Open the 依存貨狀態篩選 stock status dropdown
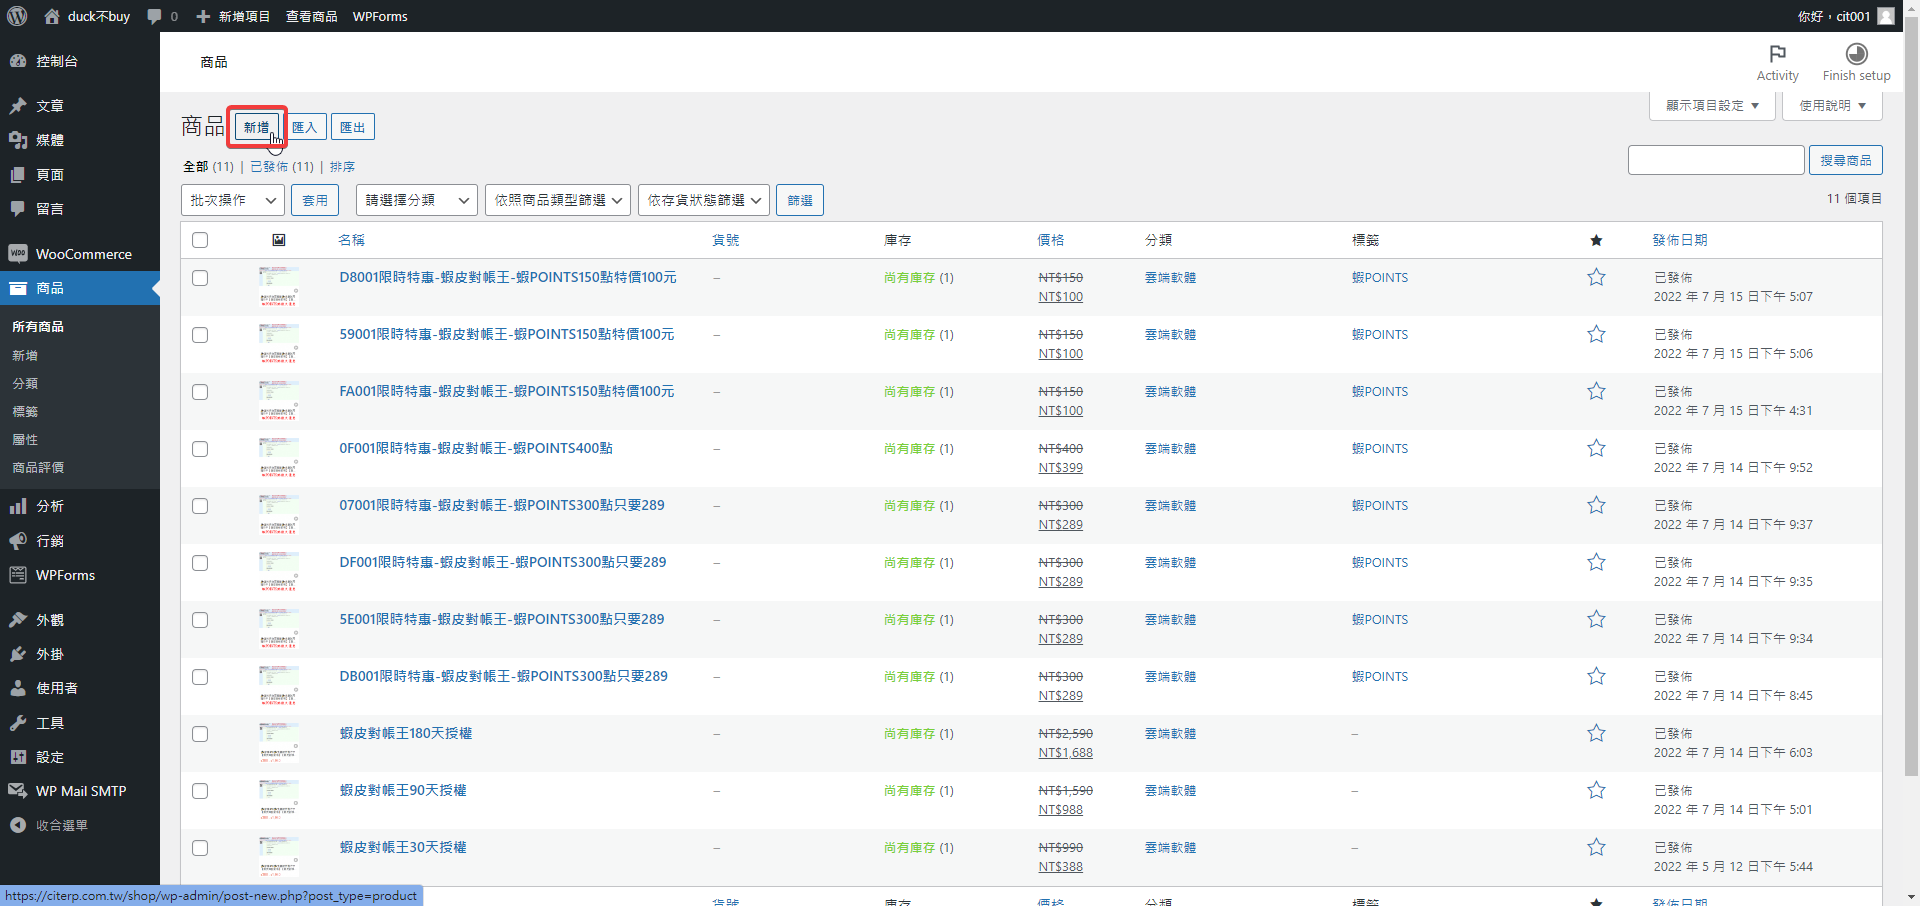The height and width of the screenshot is (906, 1920). pyautogui.click(x=703, y=200)
